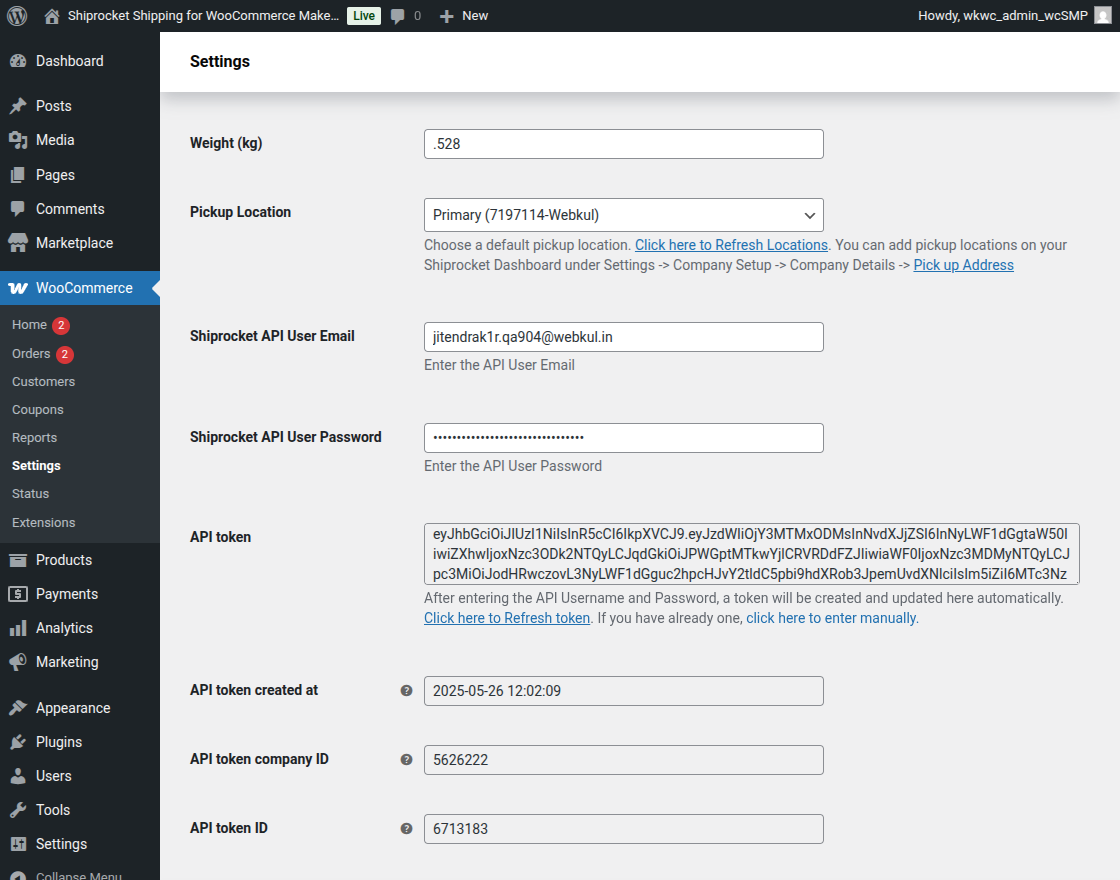Viewport: 1120px width, 880px height.
Task: Click the API token company ID field
Action: pyautogui.click(x=624, y=760)
